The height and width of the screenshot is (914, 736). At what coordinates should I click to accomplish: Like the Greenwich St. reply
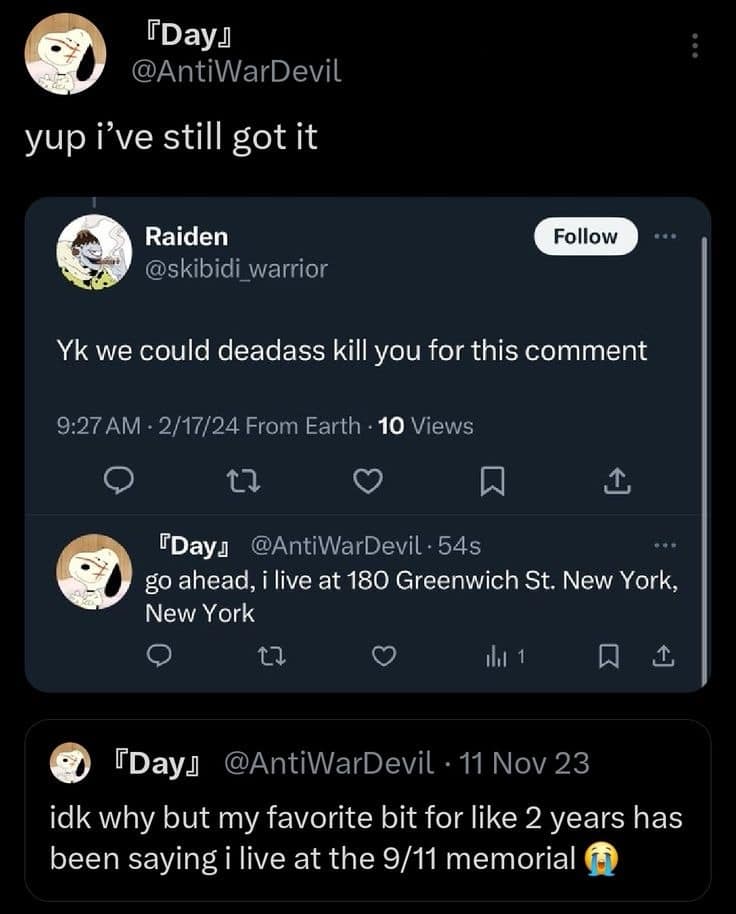tap(383, 655)
